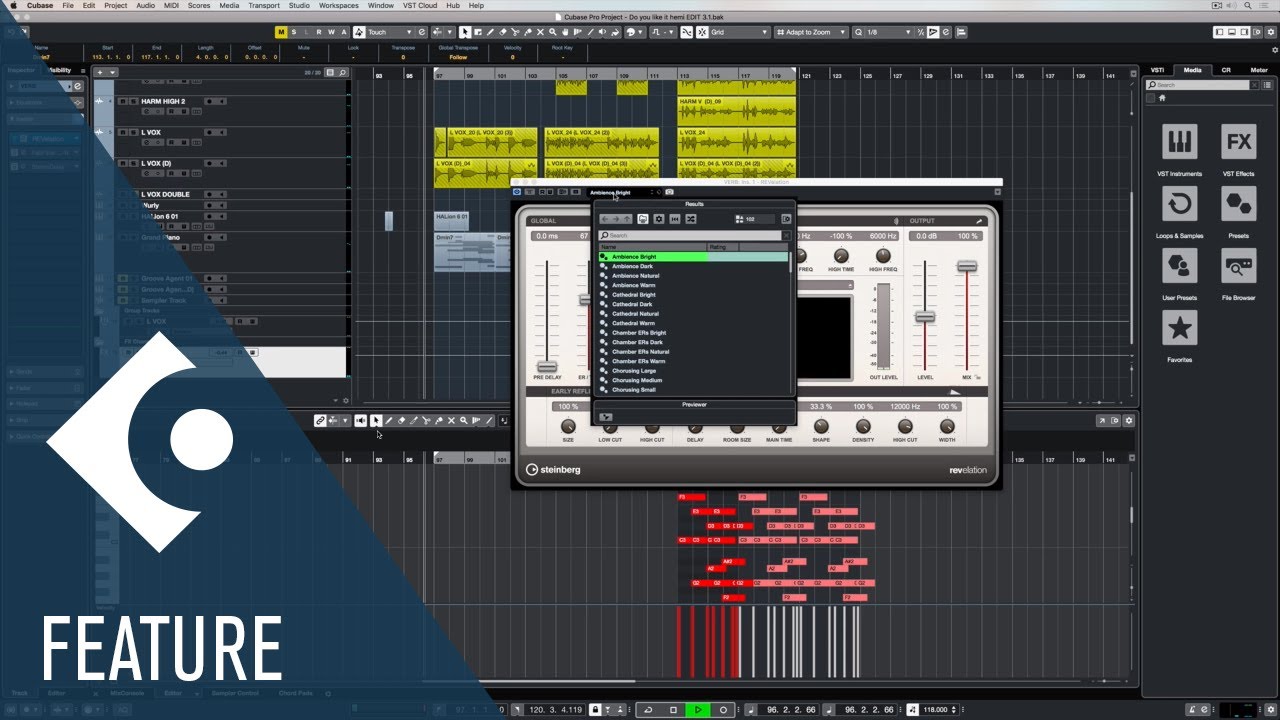1280x720 pixels.
Task: Select the key editor eraser tool
Action: [x=401, y=421]
